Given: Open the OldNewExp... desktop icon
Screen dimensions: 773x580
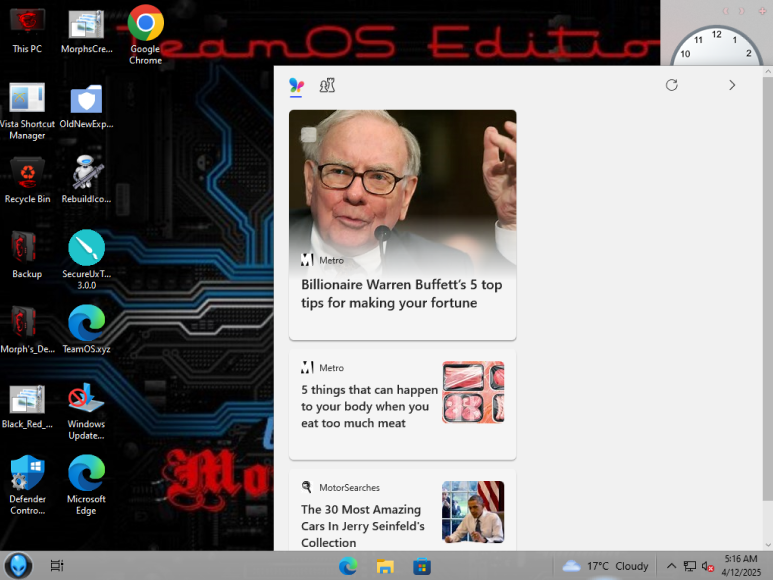Looking at the screenshot, I should pyautogui.click(x=86, y=106).
